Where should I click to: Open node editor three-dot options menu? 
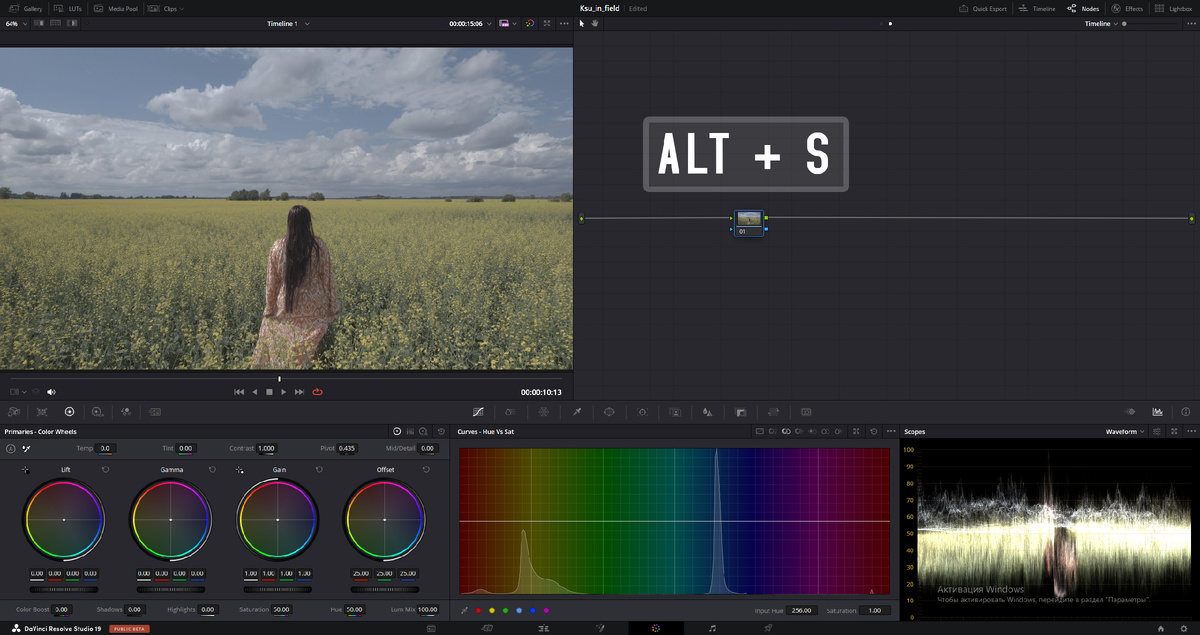click(x=1190, y=23)
